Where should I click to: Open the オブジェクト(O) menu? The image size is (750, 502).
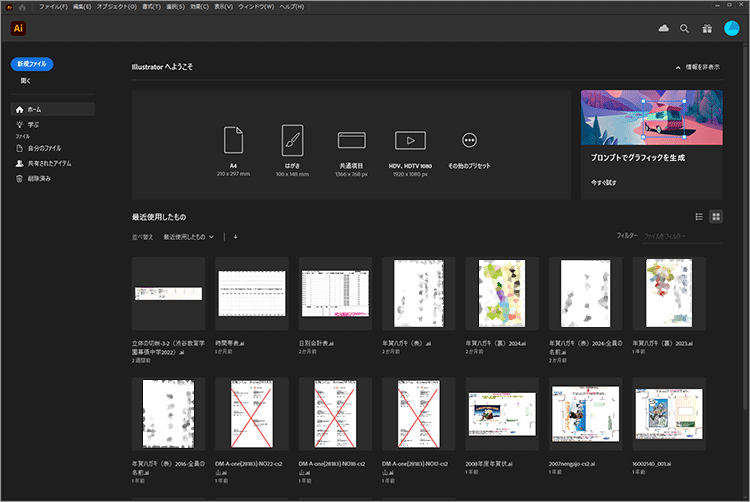tap(117, 7)
